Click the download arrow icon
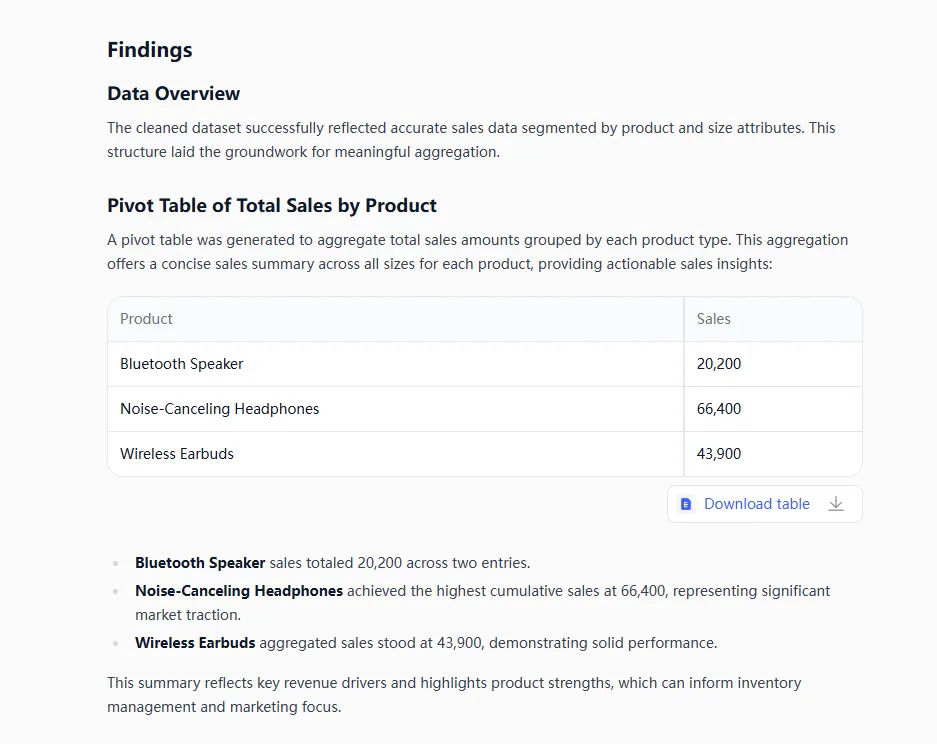937x744 pixels. pos(836,504)
